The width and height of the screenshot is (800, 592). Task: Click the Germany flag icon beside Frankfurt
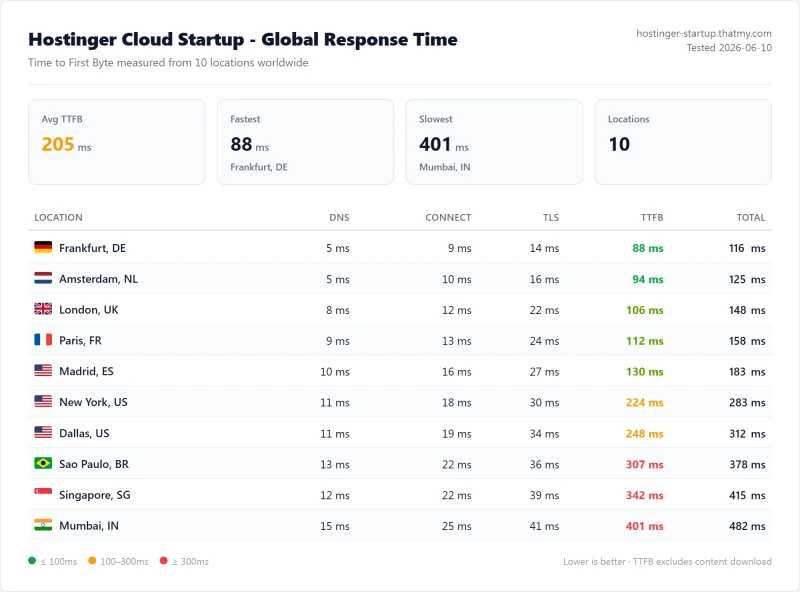point(43,248)
